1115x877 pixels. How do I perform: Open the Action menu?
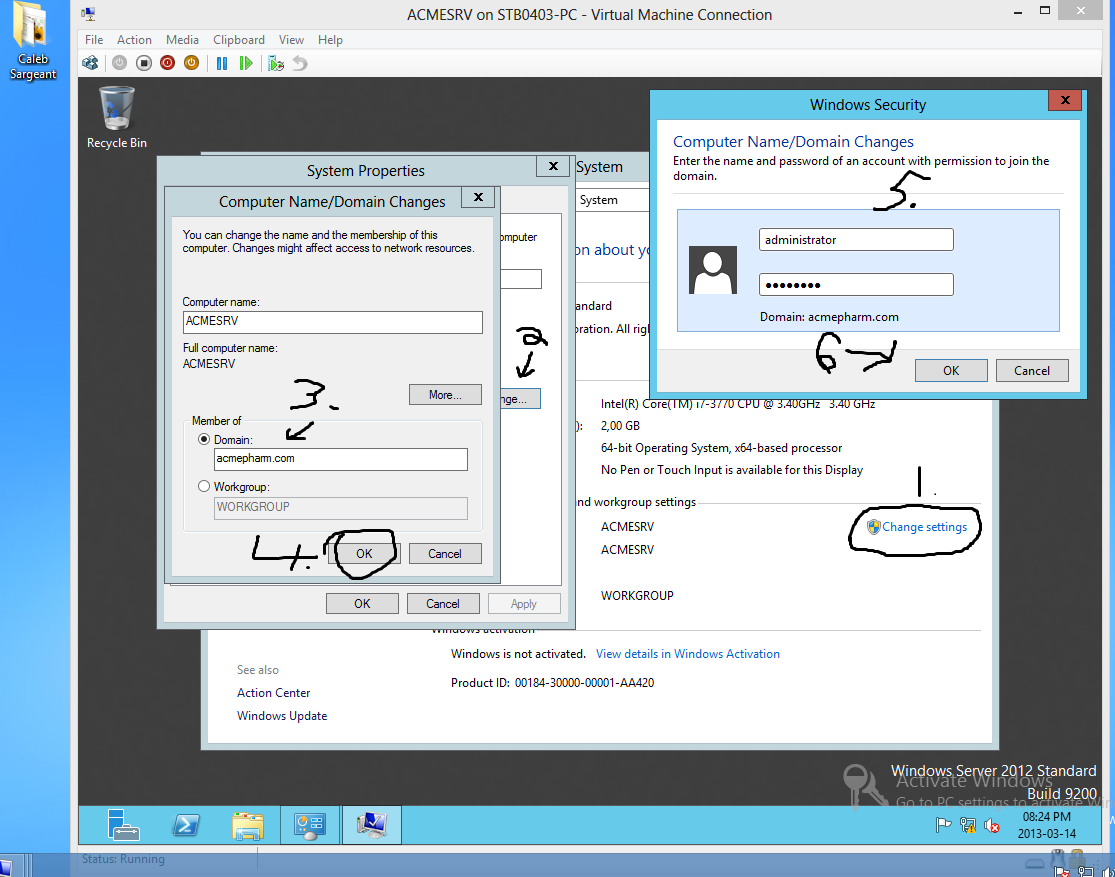(134, 40)
